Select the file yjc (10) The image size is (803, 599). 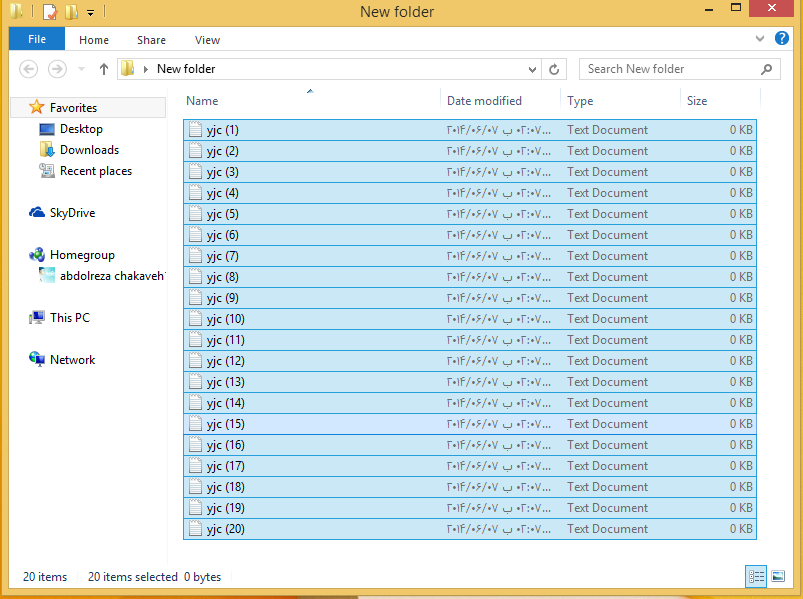470,318
